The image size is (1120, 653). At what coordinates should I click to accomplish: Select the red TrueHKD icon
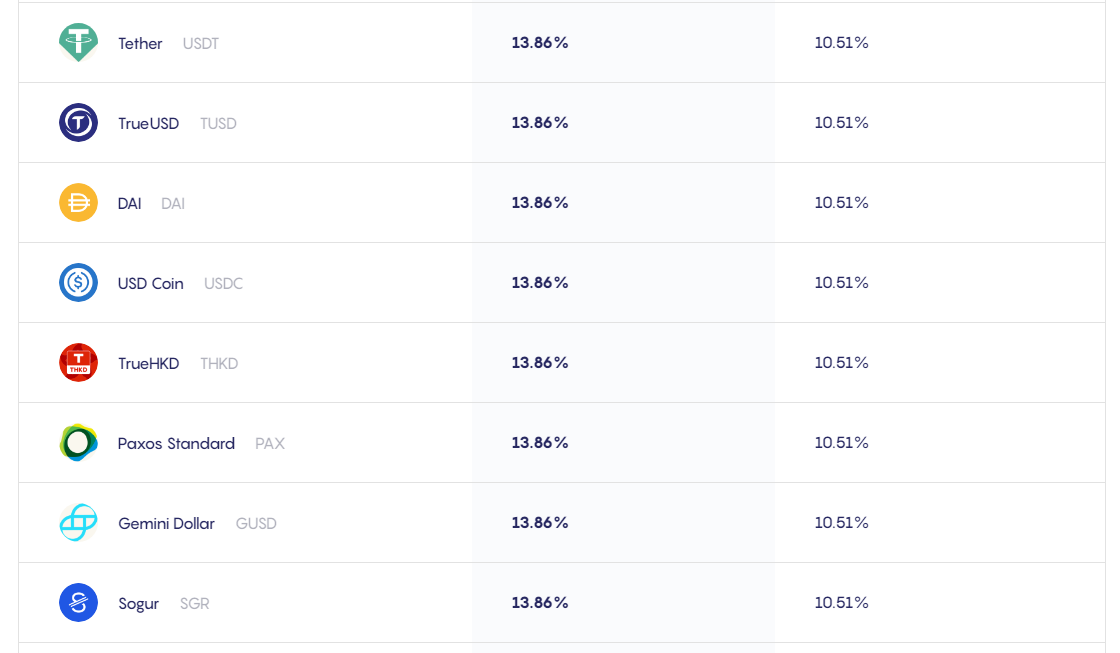(x=78, y=363)
